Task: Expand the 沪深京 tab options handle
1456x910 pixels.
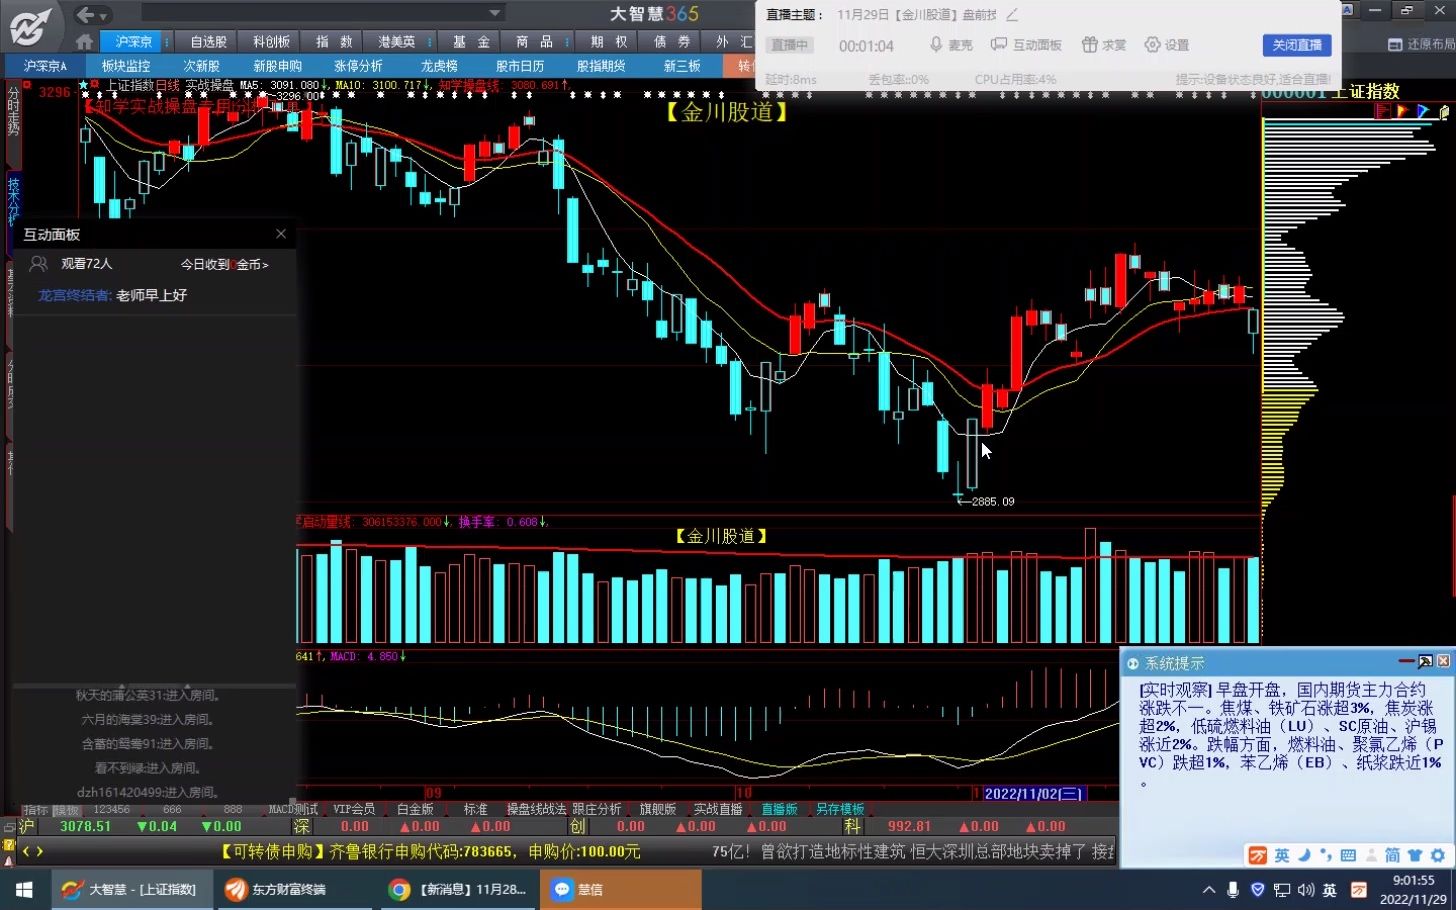Action: [x=167, y=42]
